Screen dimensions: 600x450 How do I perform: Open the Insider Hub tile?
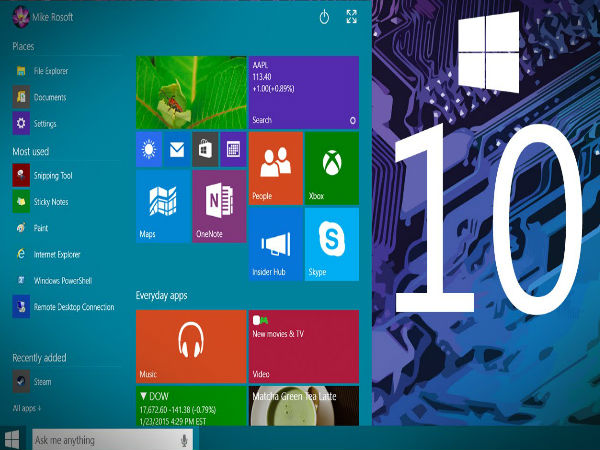point(275,243)
